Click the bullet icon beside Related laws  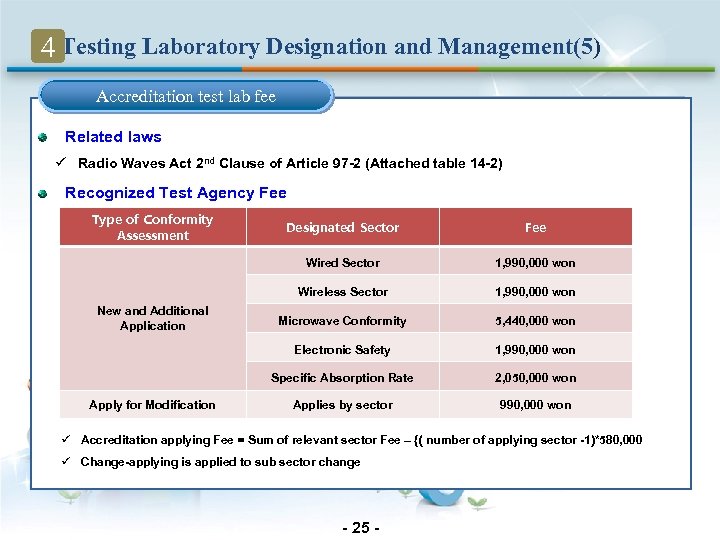click(x=43, y=137)
